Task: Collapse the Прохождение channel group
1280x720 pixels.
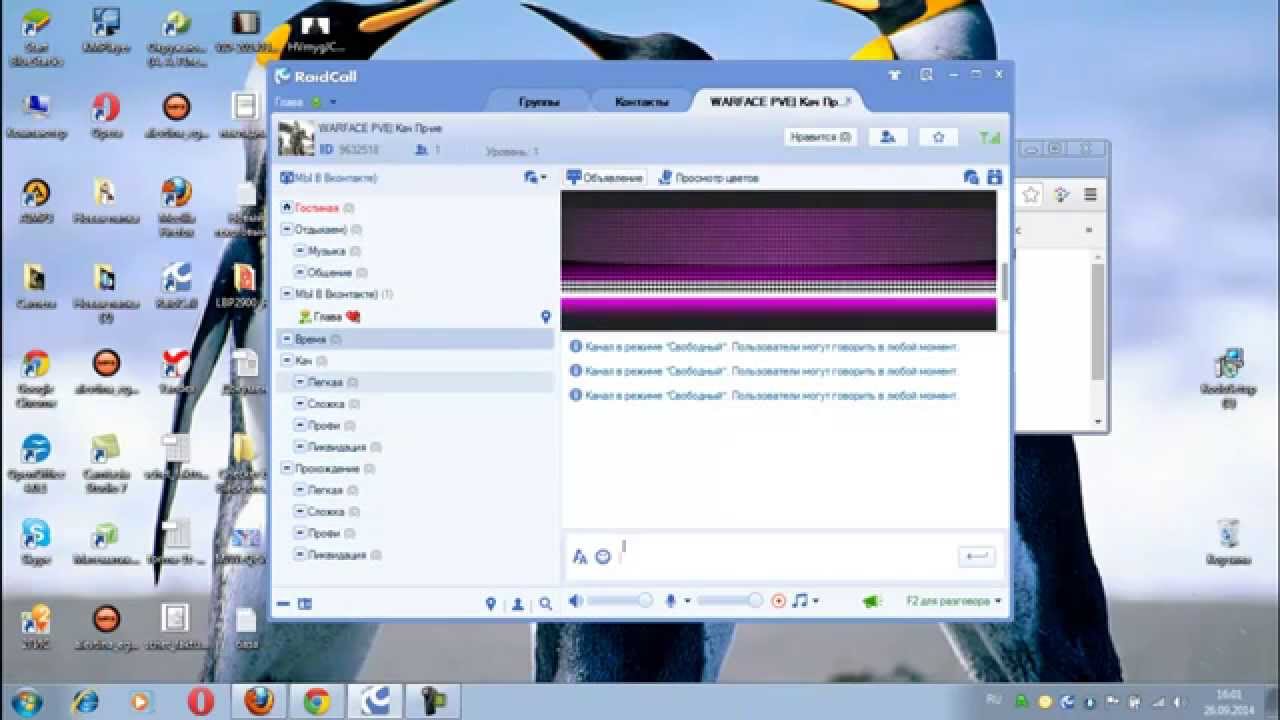Action: pos(287,468)
